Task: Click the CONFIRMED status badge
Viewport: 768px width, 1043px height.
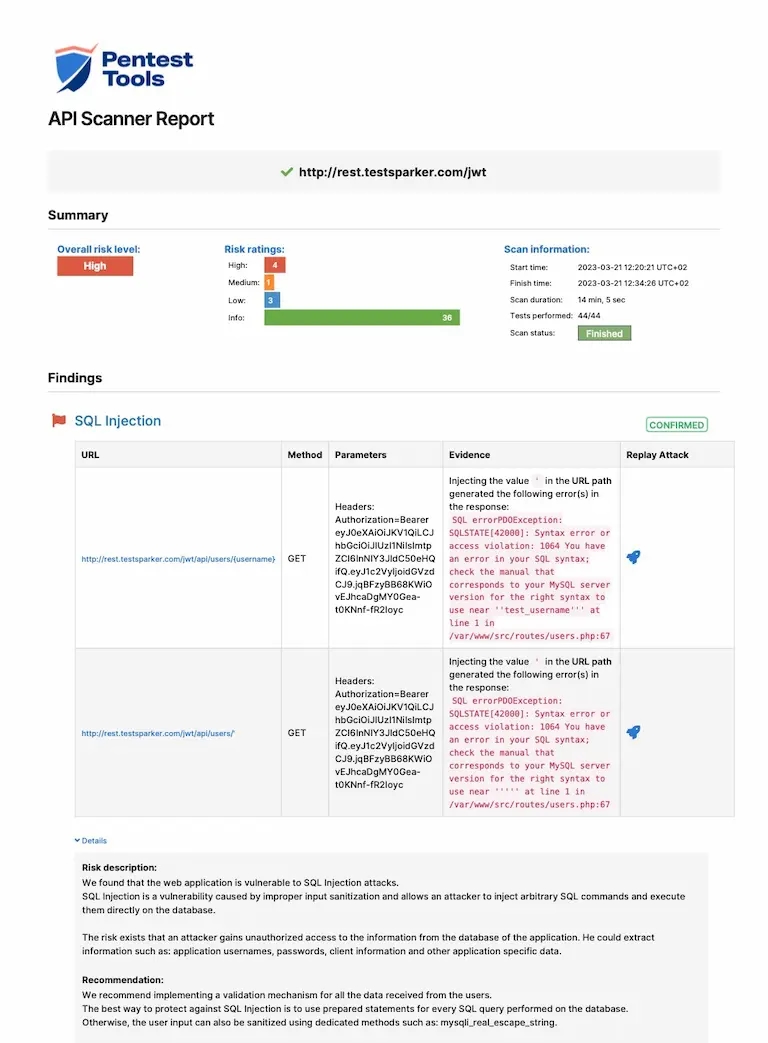Action: tap(676, 425)
